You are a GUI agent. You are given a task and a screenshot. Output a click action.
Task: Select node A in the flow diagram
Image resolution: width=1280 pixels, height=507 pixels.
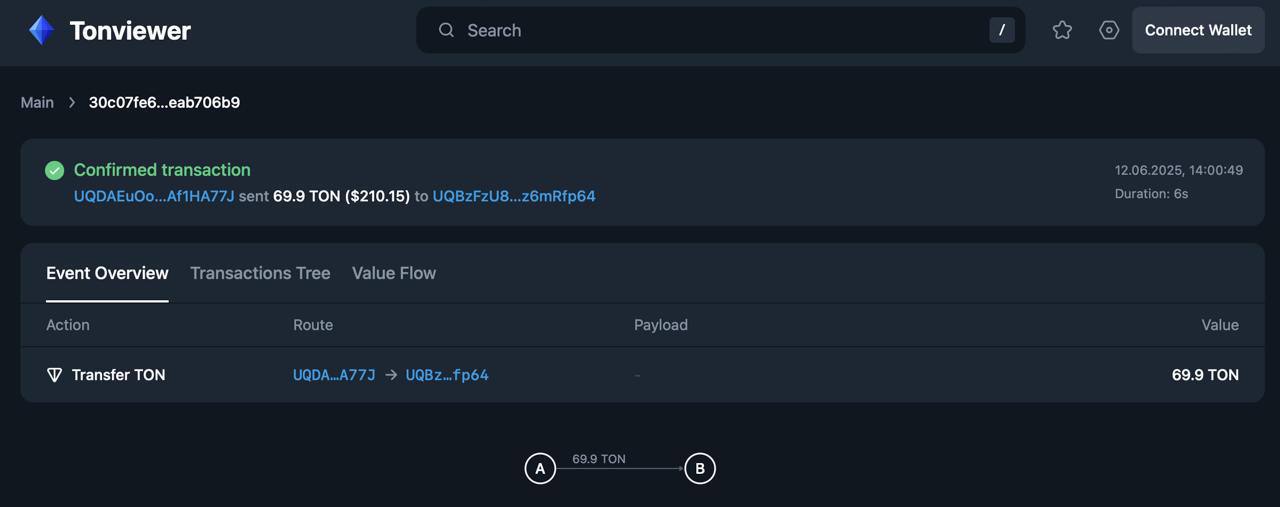540,468
